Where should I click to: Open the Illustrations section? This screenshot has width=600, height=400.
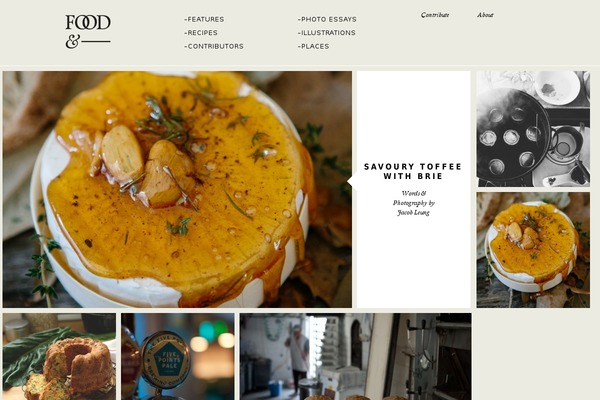coord(327,33)
